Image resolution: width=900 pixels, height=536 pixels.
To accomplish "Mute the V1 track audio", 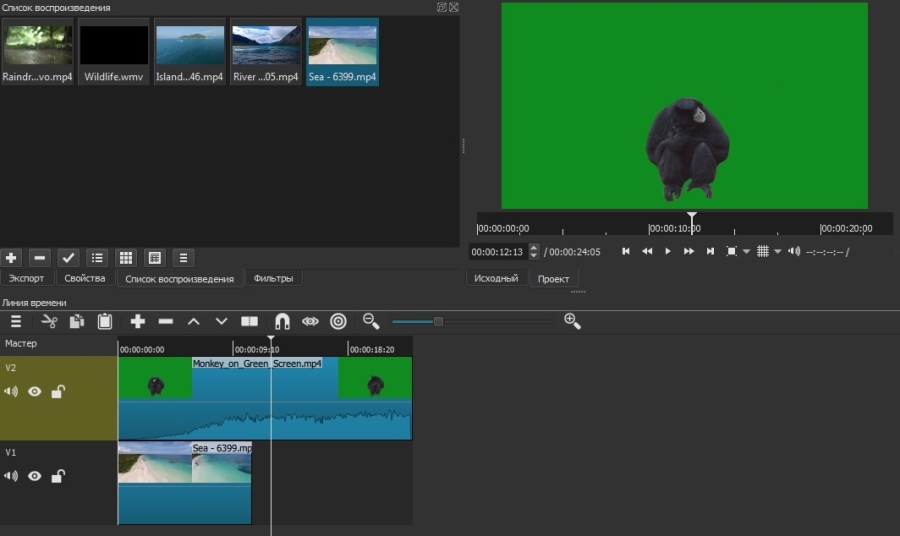I will click(x=11, y=476).
